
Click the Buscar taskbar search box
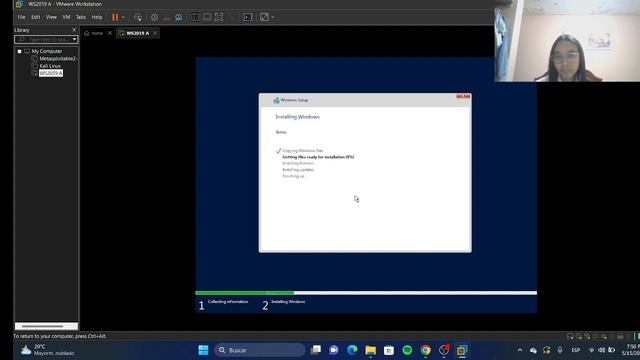click(259, 350)
